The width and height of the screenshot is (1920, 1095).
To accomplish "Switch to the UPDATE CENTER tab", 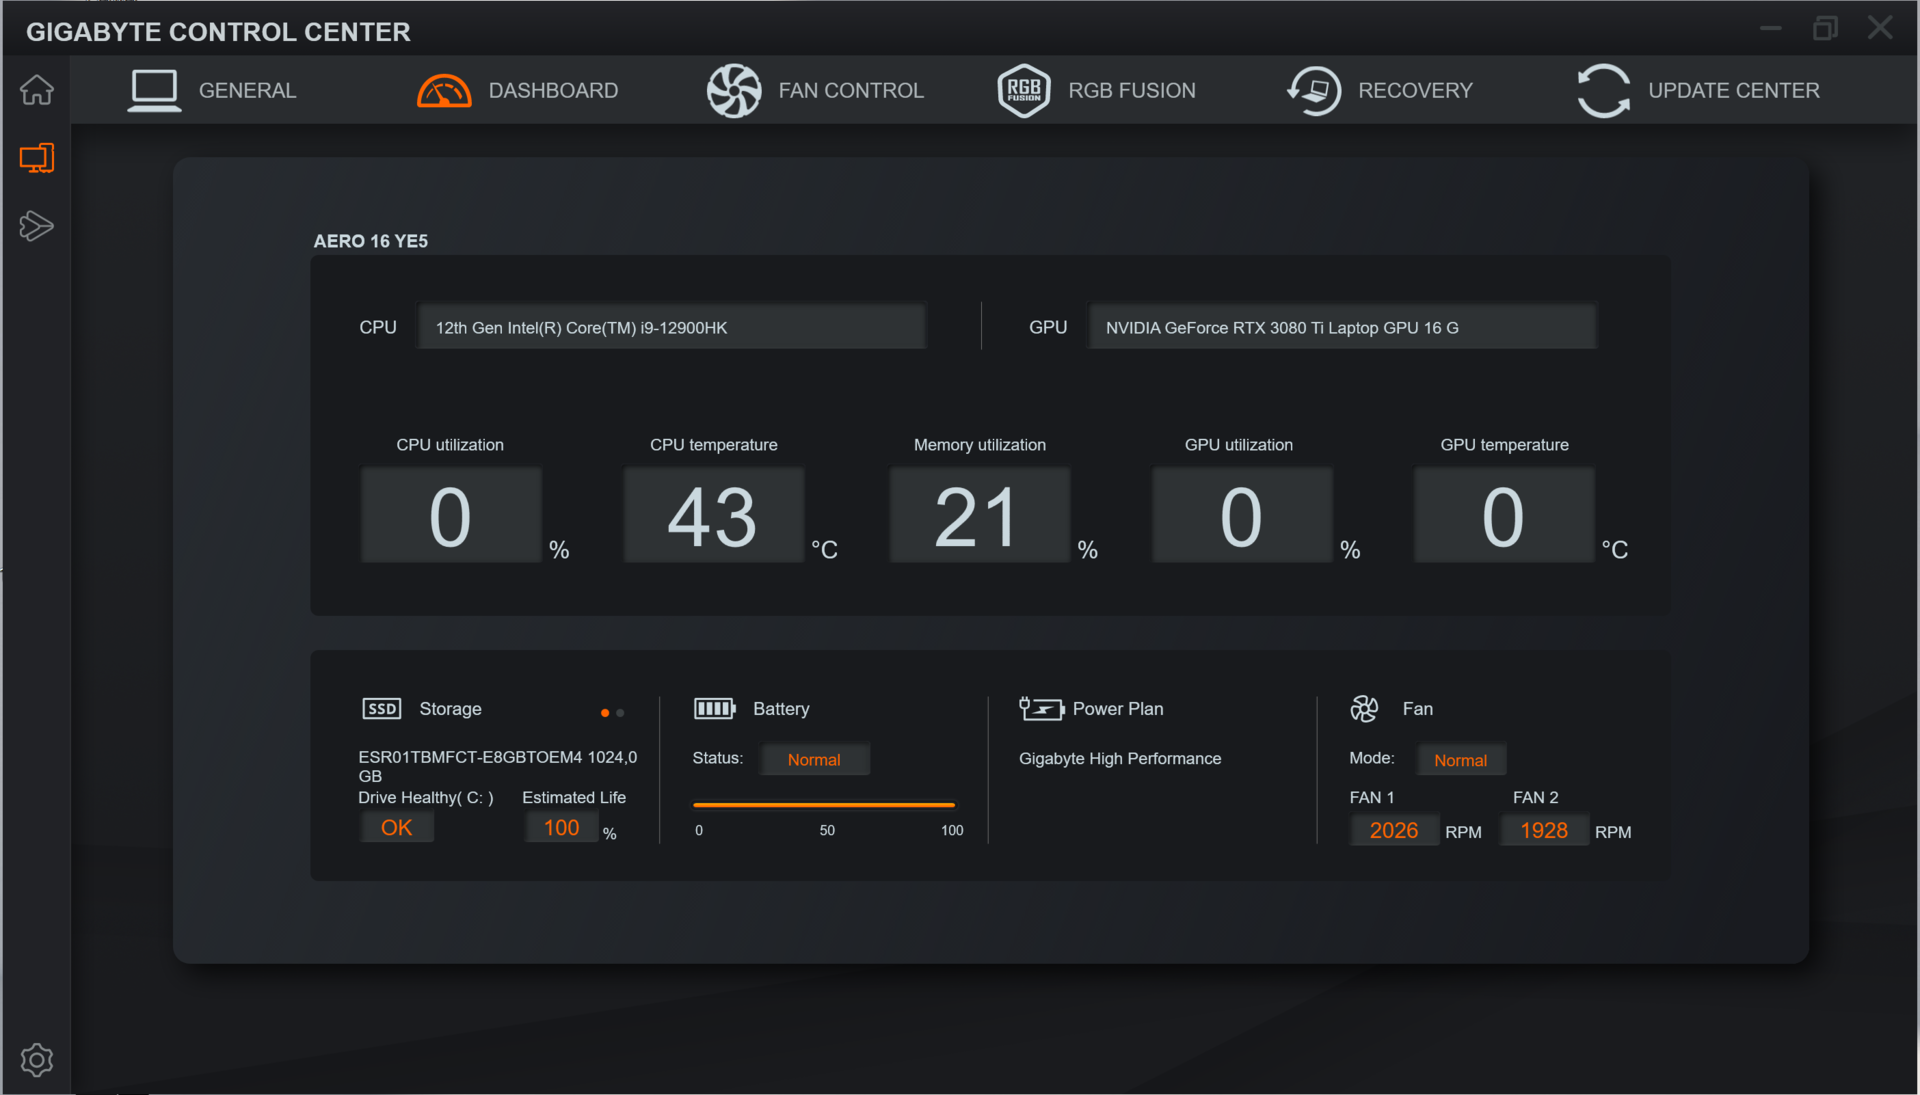I will (x=1733, y=91).
